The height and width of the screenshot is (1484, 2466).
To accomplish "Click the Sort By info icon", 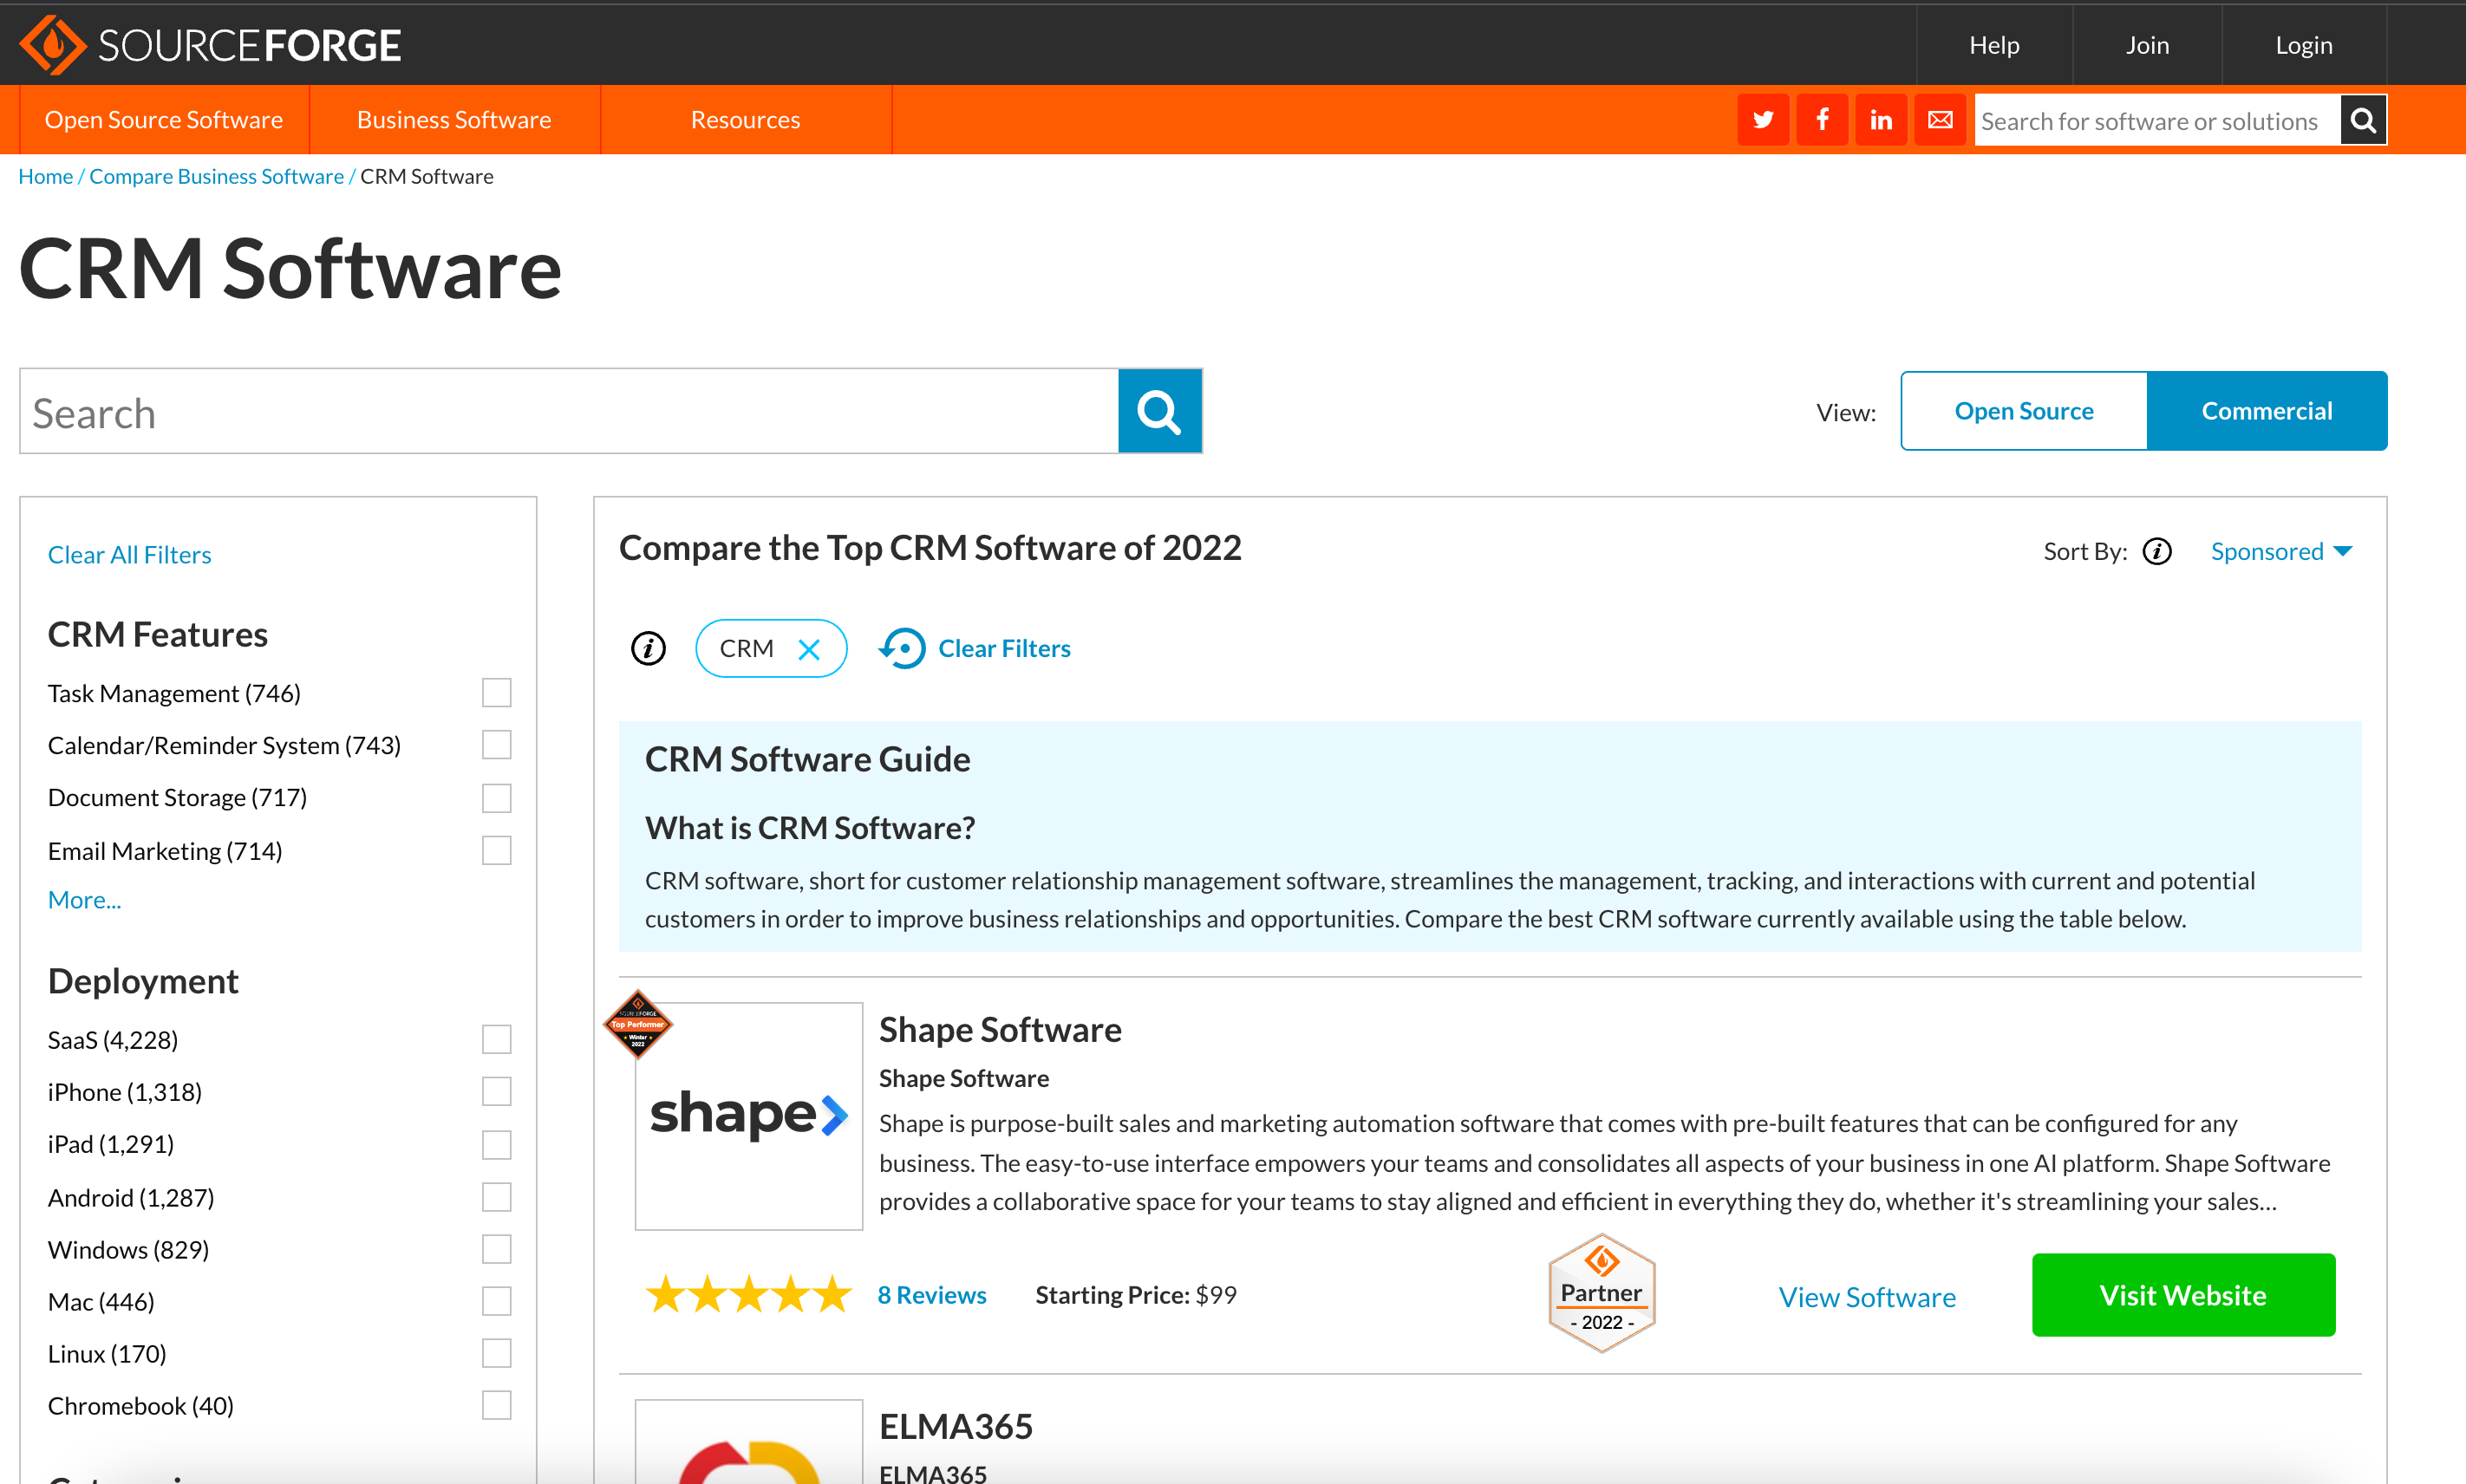I will coord(2157,551).
